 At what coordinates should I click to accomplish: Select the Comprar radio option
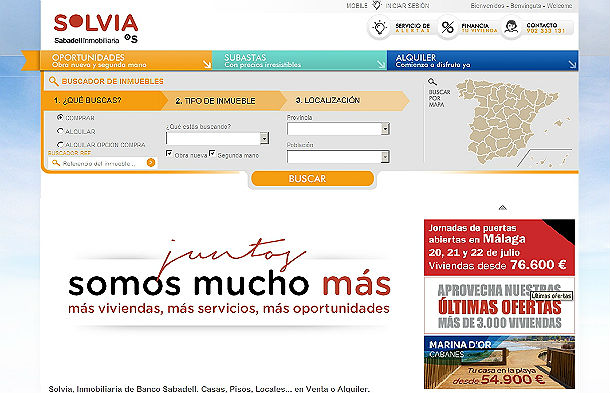pyautogui.click(x=60, y=117)
